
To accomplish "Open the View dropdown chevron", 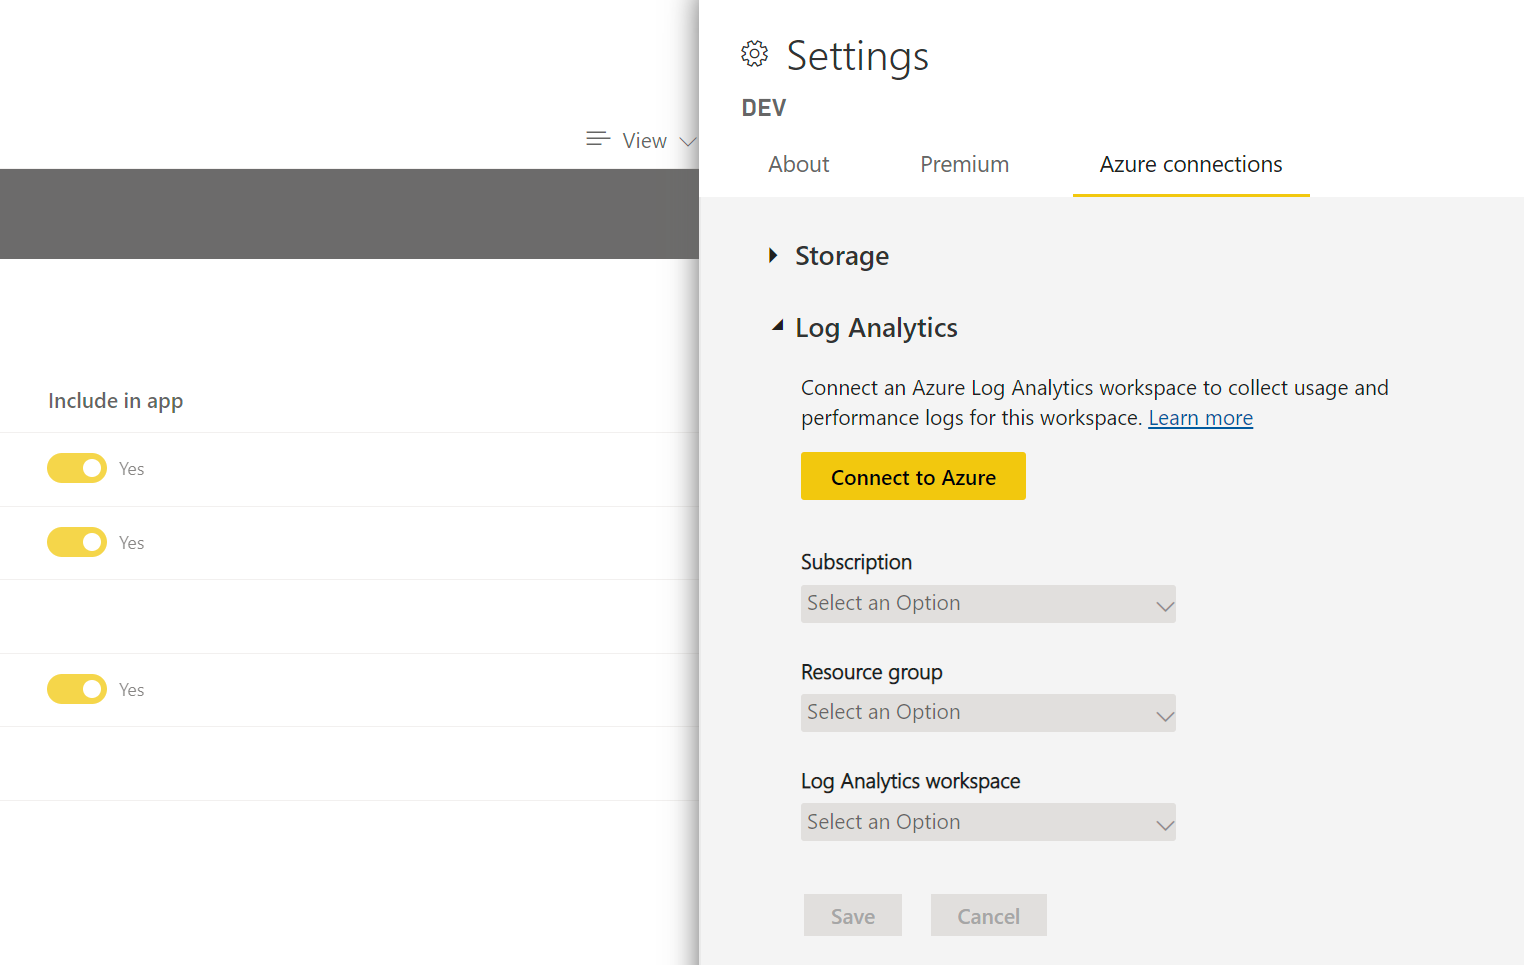I will tap(687, 142).
